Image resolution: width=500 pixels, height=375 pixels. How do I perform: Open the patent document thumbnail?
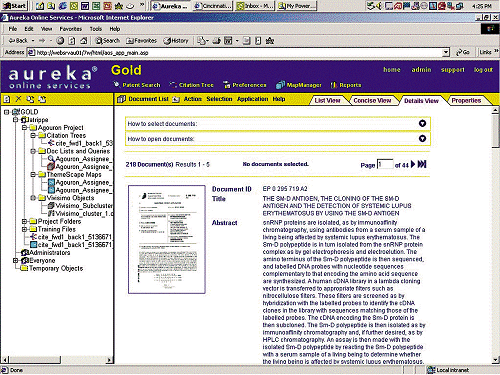(167, 239)
